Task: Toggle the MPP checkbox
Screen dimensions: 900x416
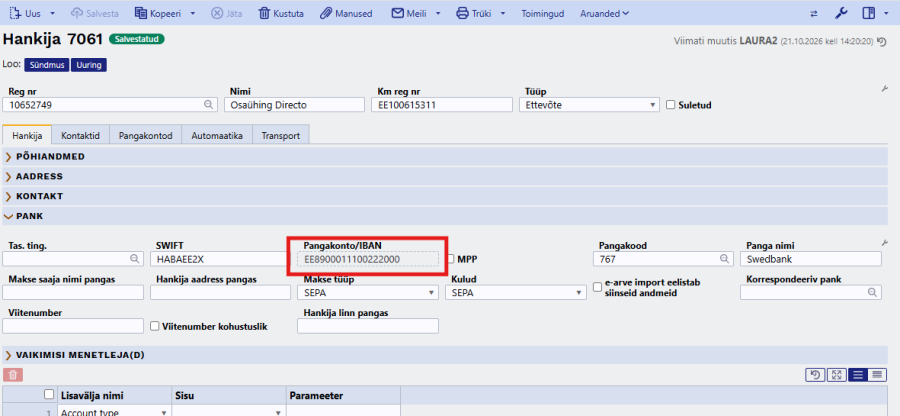Action: click(452, 259)
